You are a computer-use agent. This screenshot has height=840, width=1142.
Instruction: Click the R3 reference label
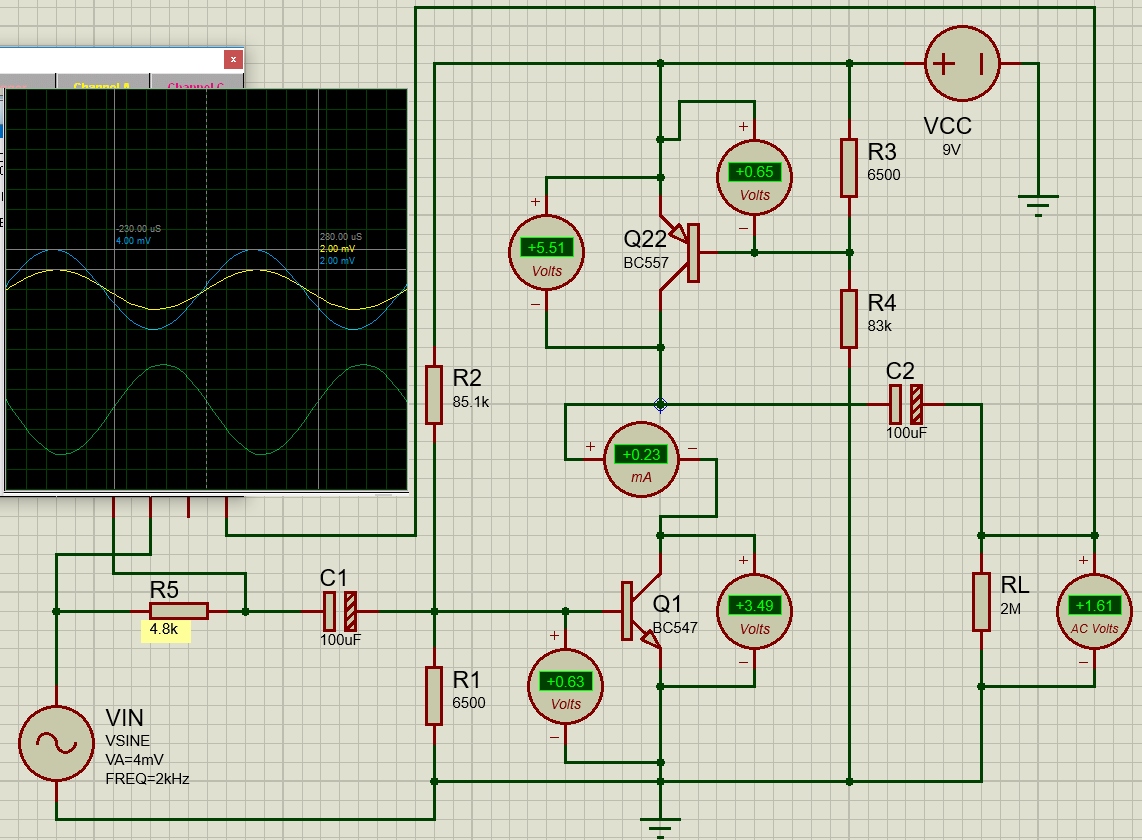tap(881, 152)
